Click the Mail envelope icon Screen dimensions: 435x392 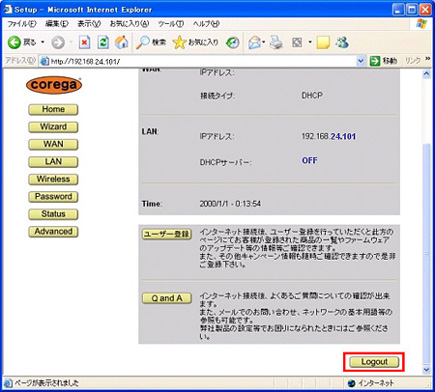pos(254,42)
